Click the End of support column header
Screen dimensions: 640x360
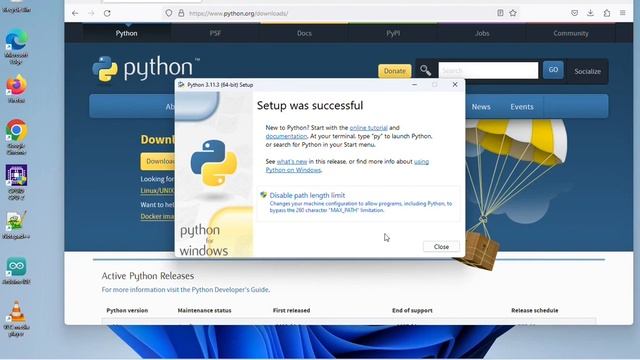[412, 310]
